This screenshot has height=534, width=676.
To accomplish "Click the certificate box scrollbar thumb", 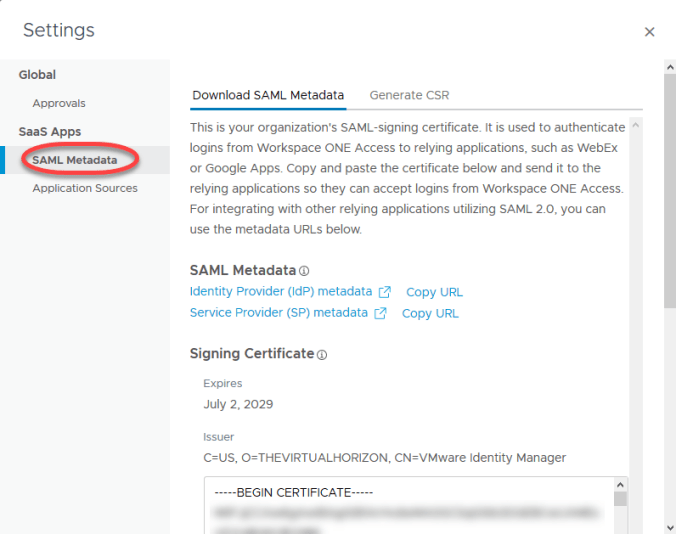I will point(620,499).
